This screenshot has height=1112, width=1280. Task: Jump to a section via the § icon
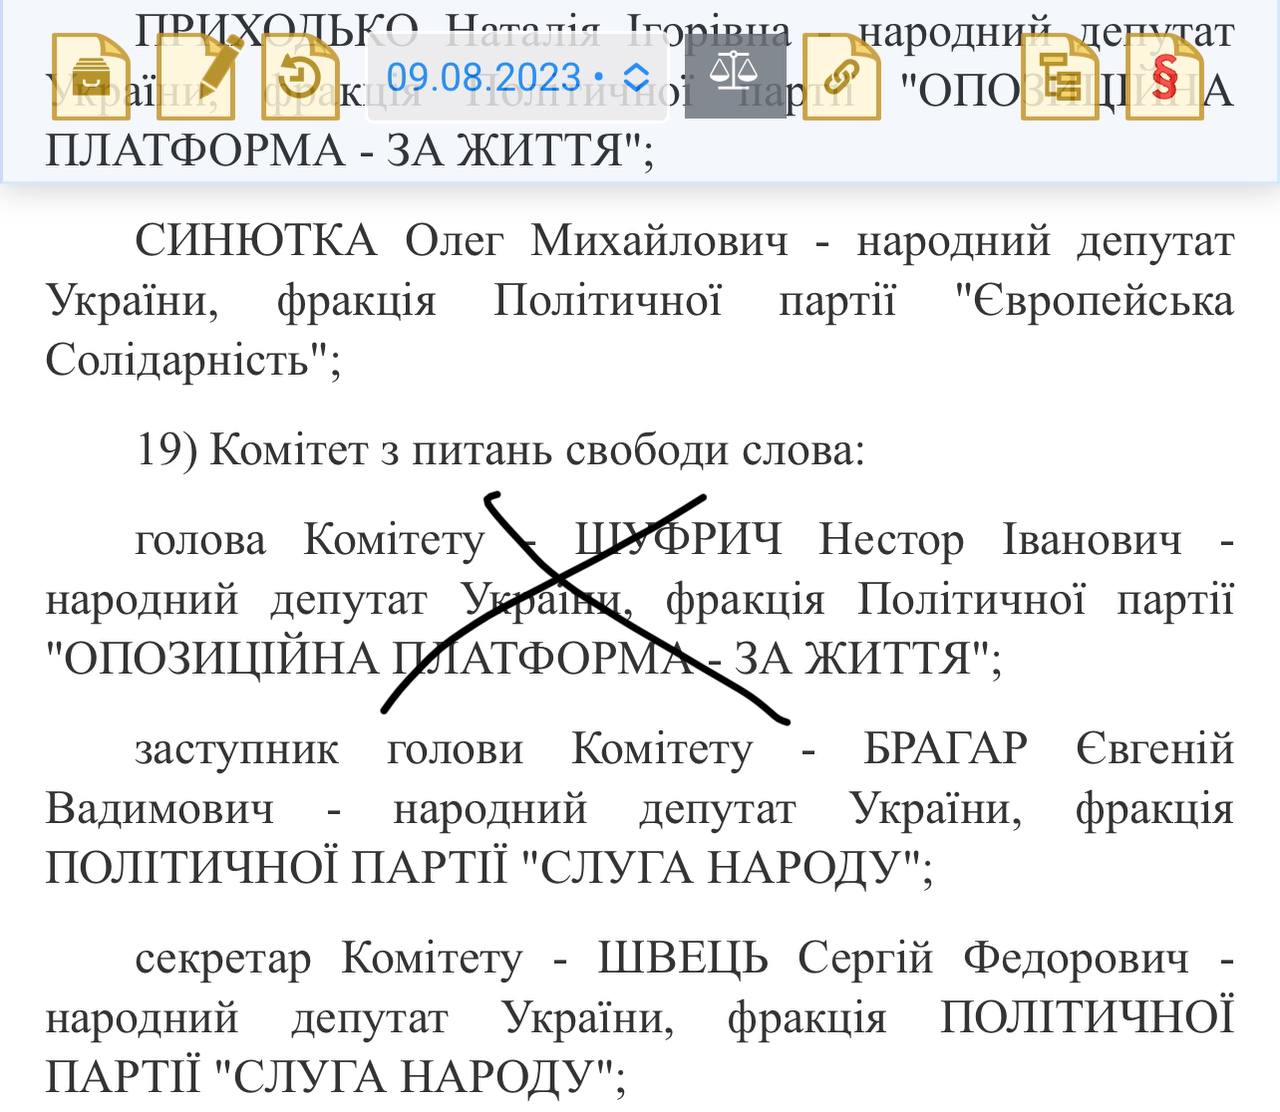[1165, 78]
